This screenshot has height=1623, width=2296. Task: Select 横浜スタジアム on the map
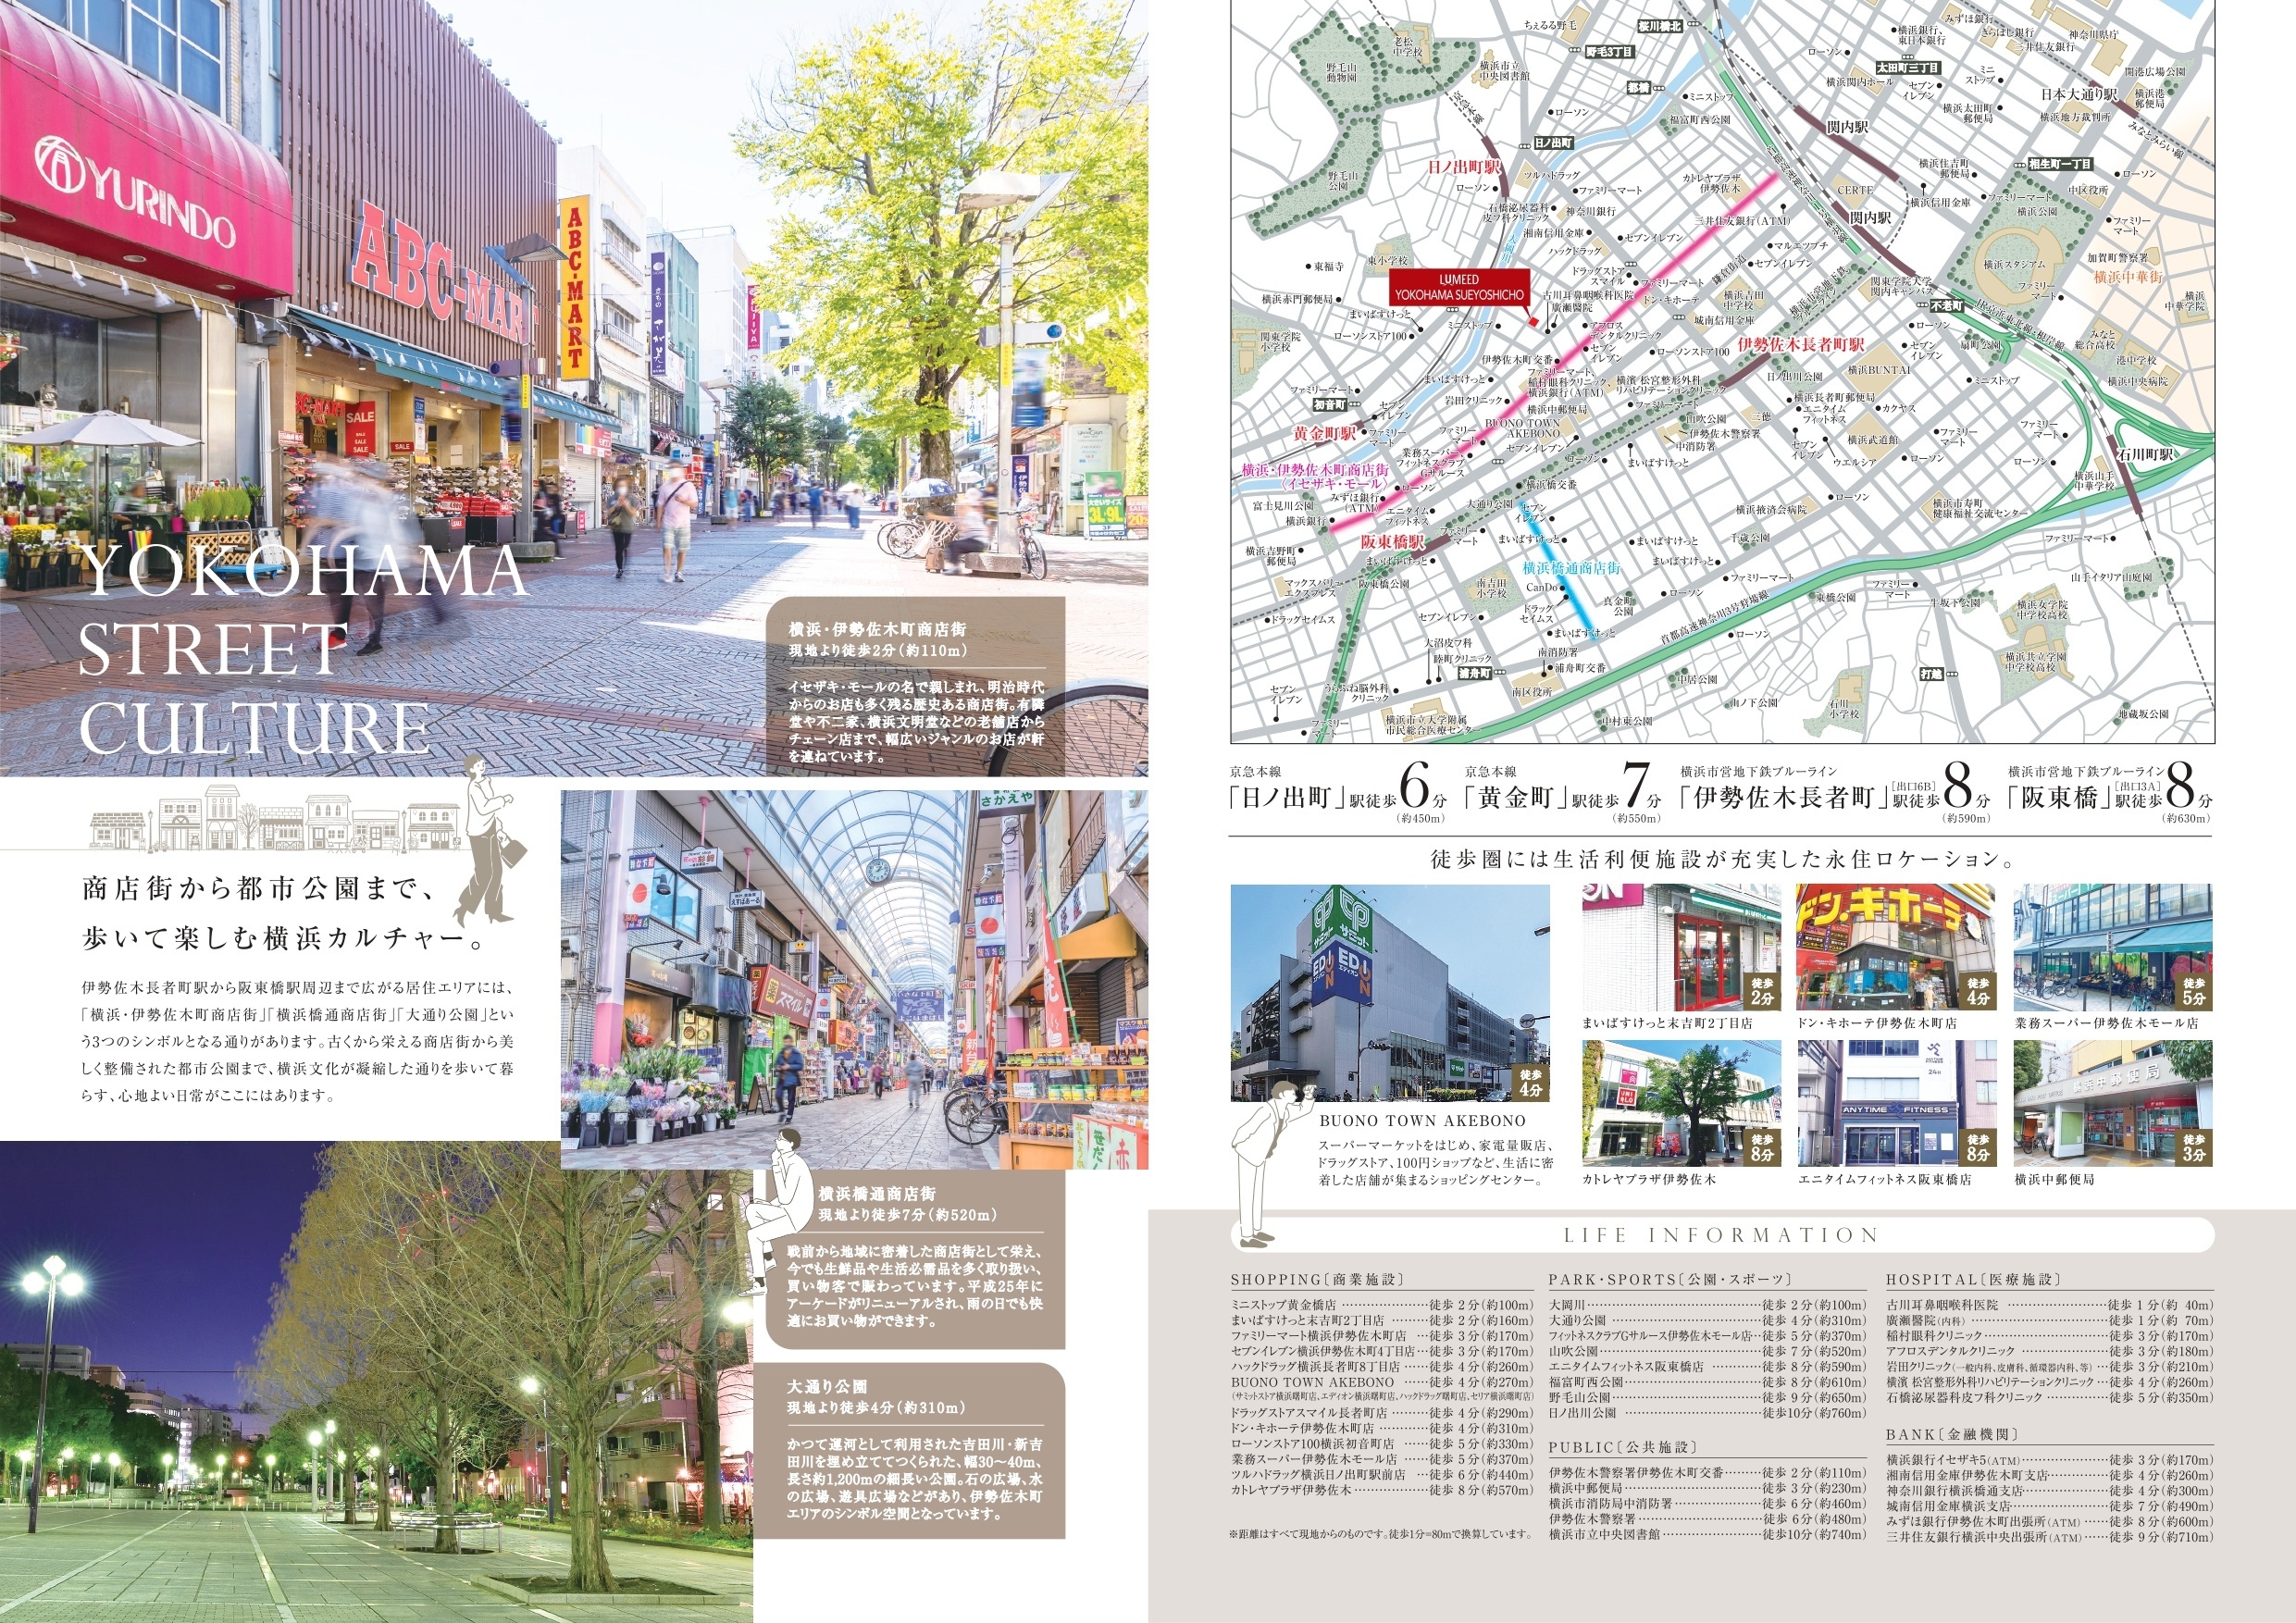click(2015, 265)
